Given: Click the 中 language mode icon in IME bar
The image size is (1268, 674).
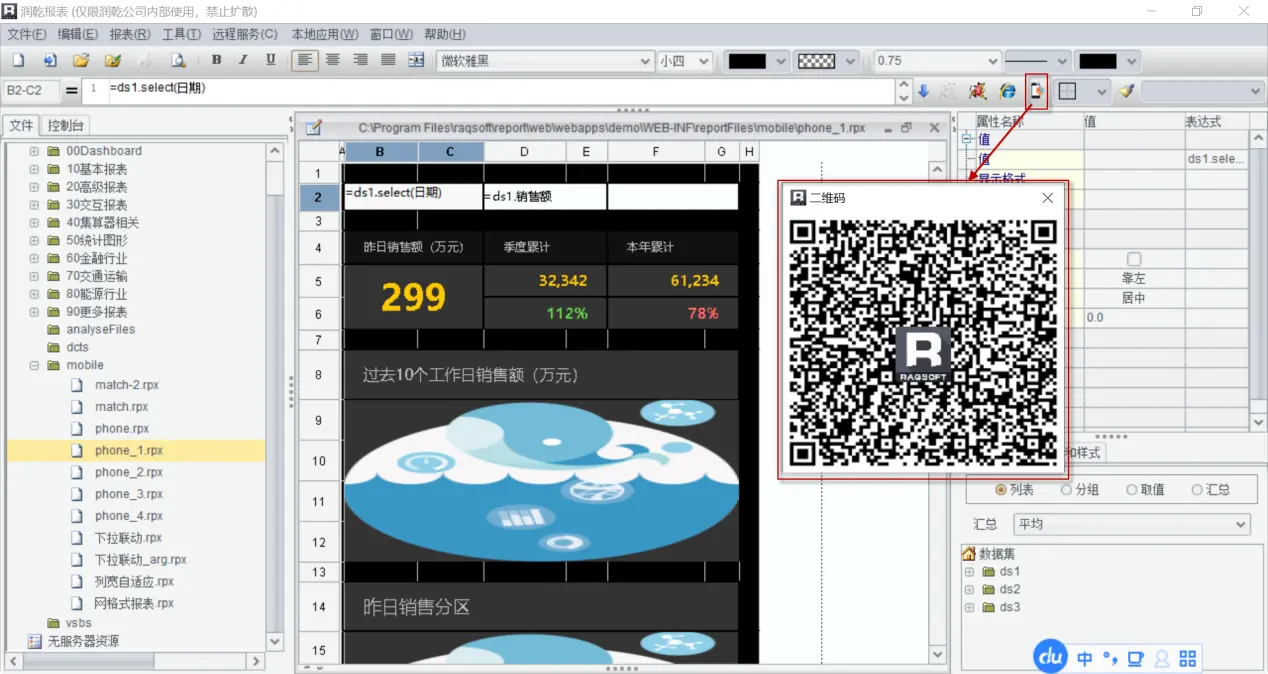Looking at the screenshot, I should (x=1085, y=659).
